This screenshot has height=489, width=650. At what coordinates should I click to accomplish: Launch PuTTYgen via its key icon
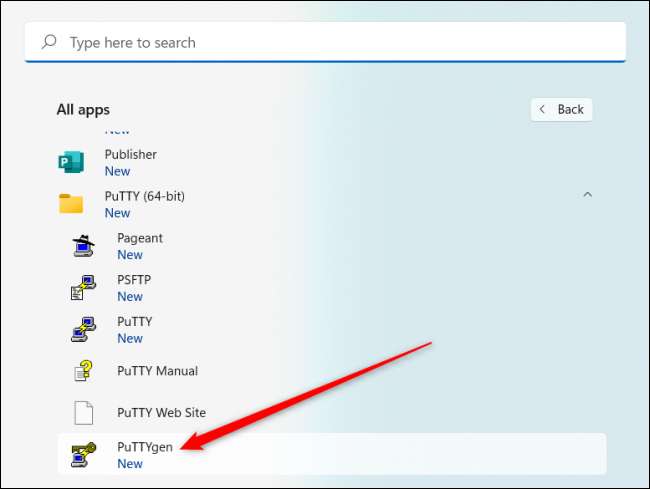pyautogui.click(x=83, y=455)
